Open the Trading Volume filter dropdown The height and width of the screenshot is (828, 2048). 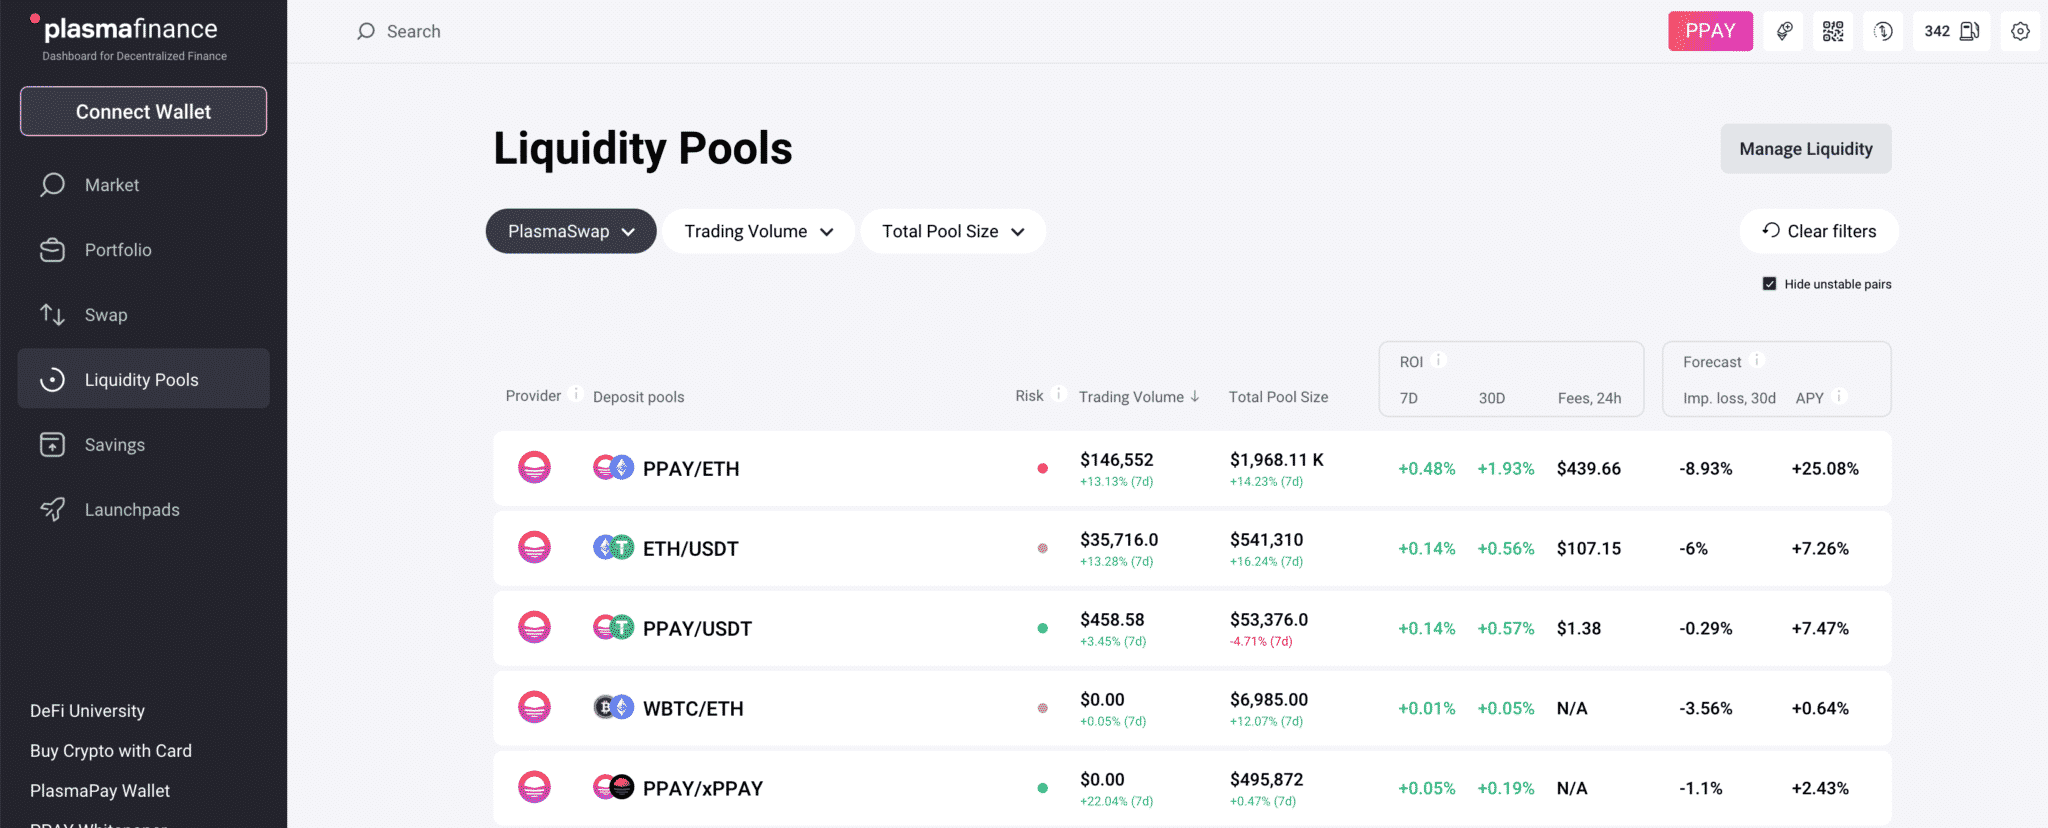[758, 231]
